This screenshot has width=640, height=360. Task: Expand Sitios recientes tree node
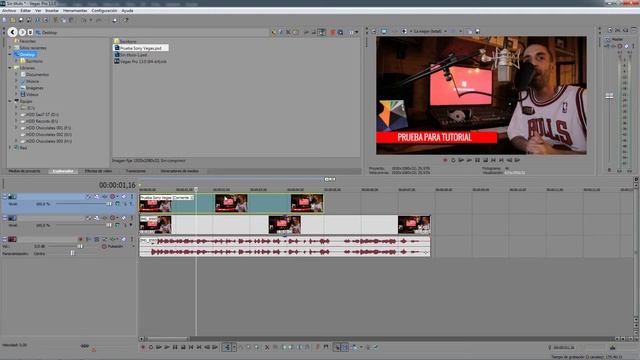click(10, 48)
